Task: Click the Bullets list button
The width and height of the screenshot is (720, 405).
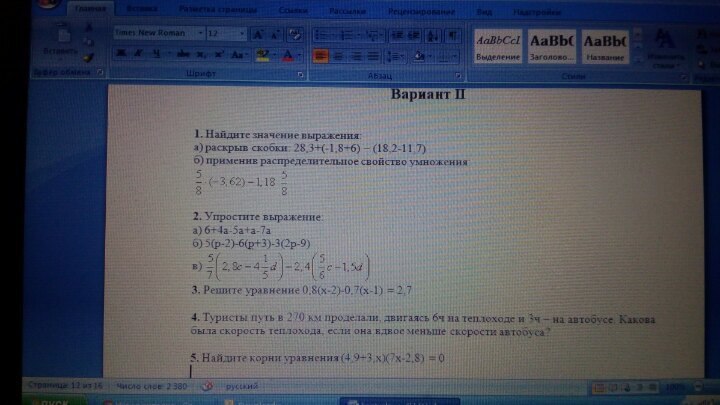Action: click(322, 35)
